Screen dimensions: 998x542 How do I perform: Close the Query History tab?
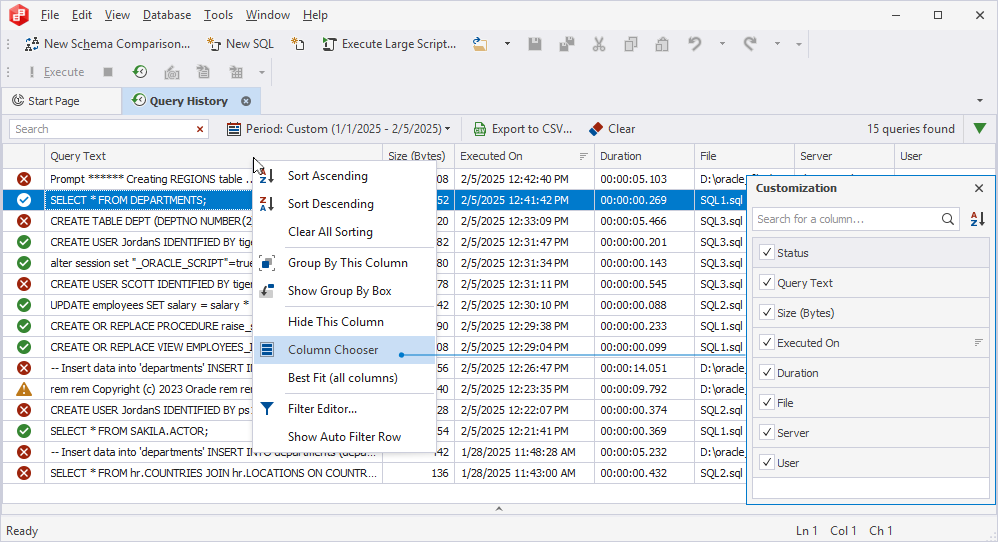(246, 101)
